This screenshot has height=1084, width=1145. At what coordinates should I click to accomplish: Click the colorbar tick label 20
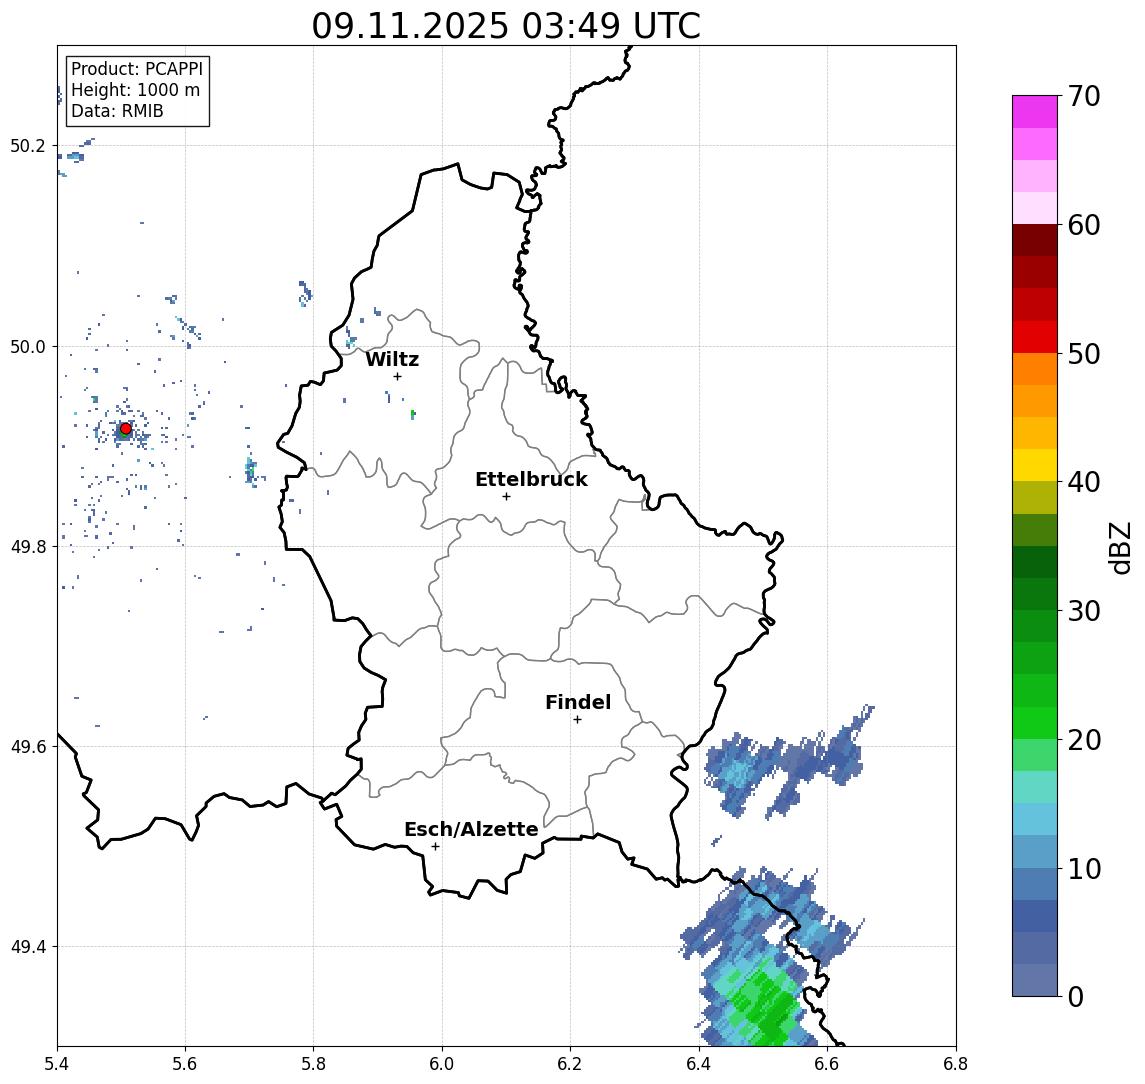coord(1084,740)
